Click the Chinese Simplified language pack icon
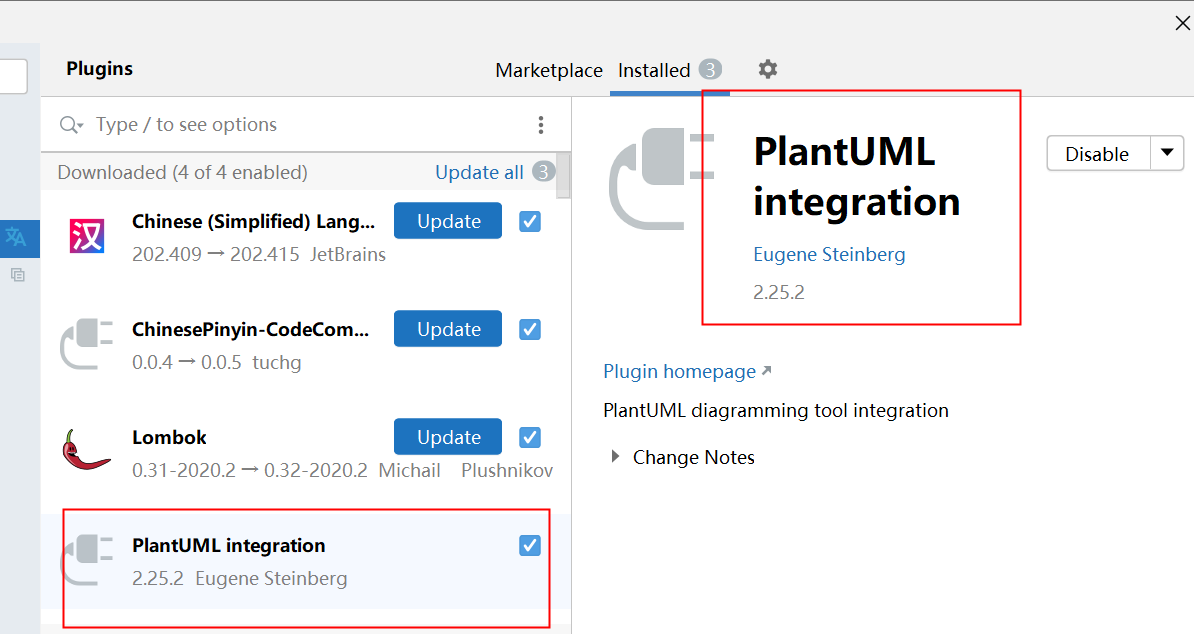 click(x=87, y=236)
